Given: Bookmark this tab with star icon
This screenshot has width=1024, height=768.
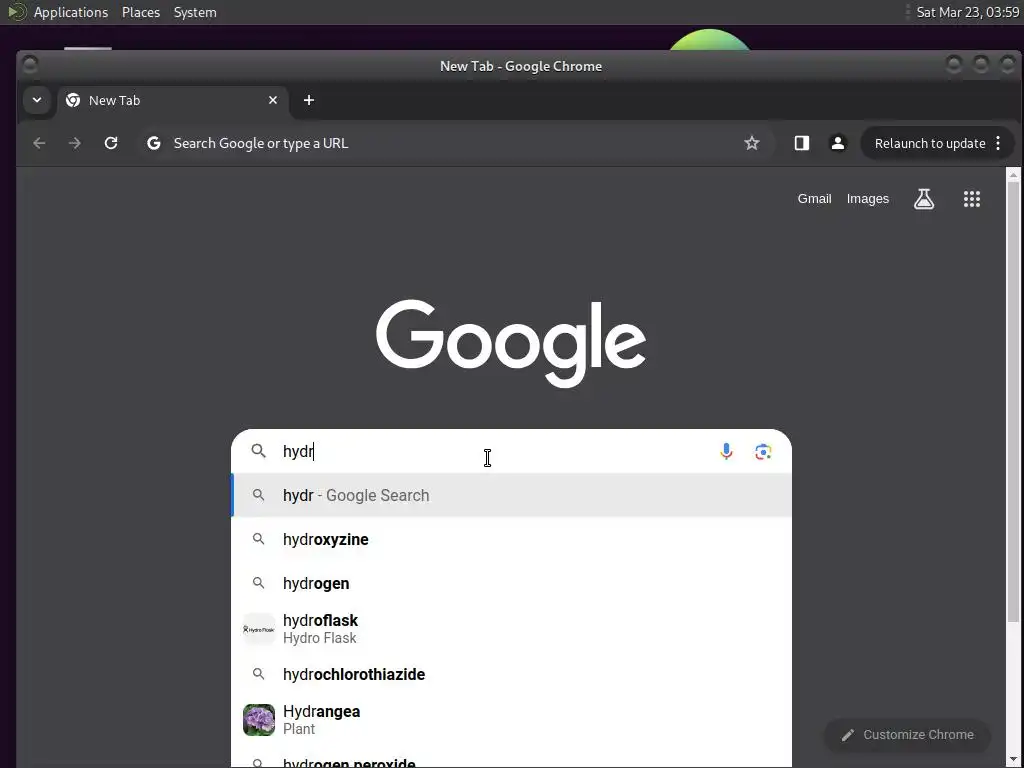Looking at the screenshot, I should (x=752, y=143).
